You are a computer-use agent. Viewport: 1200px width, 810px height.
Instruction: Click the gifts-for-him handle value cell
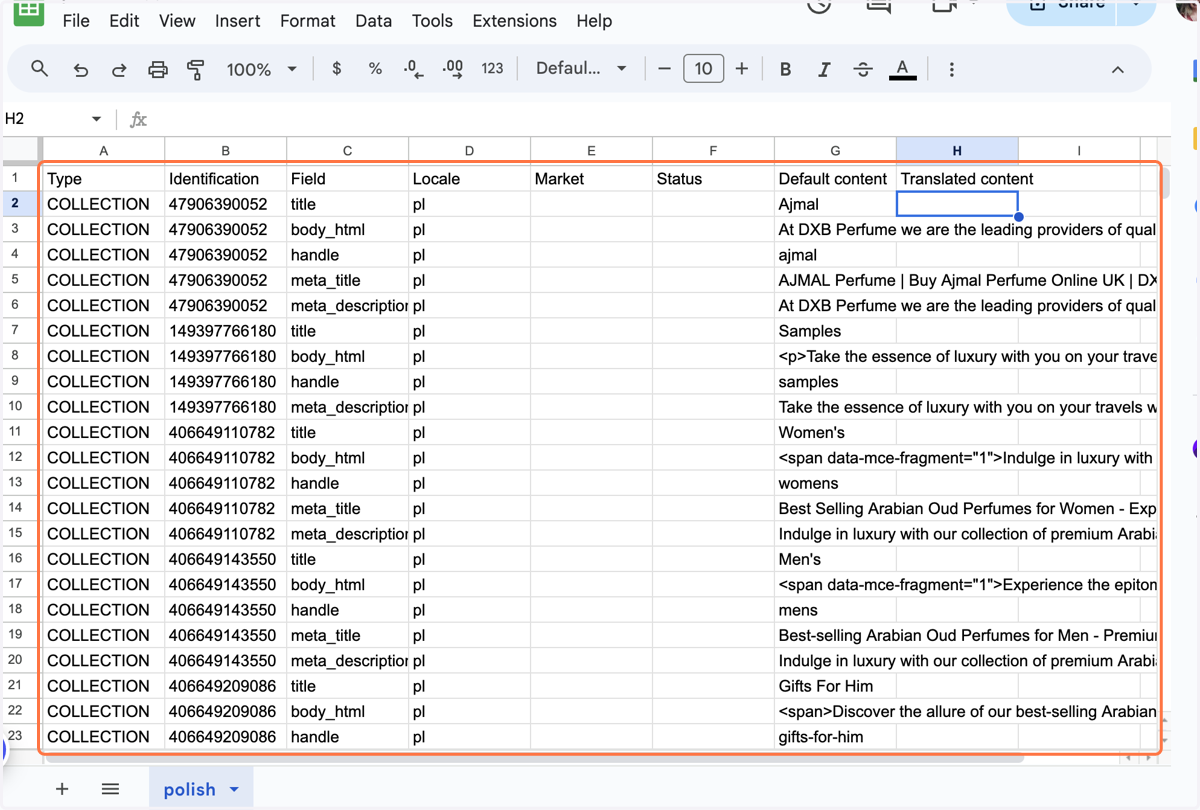835,737
